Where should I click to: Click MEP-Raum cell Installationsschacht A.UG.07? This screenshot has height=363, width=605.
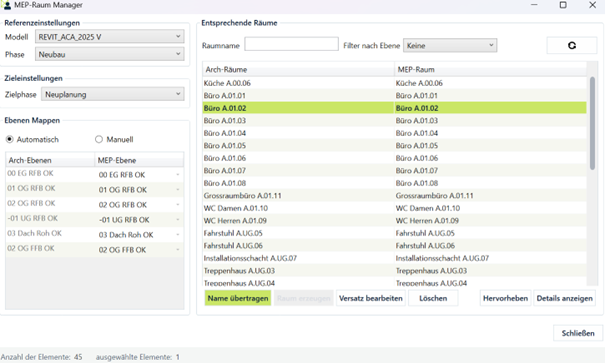tap(490, 258)
